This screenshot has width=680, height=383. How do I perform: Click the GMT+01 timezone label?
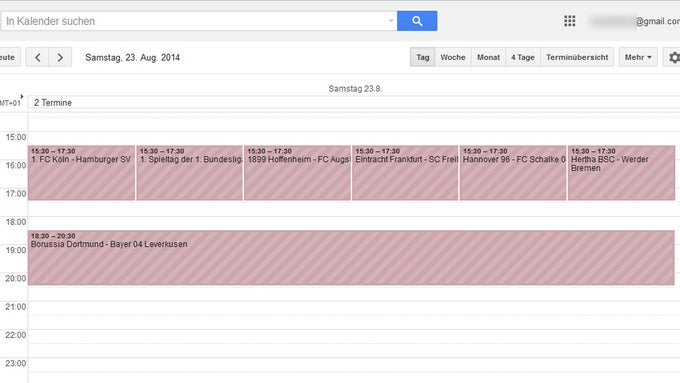coord(10,103)
